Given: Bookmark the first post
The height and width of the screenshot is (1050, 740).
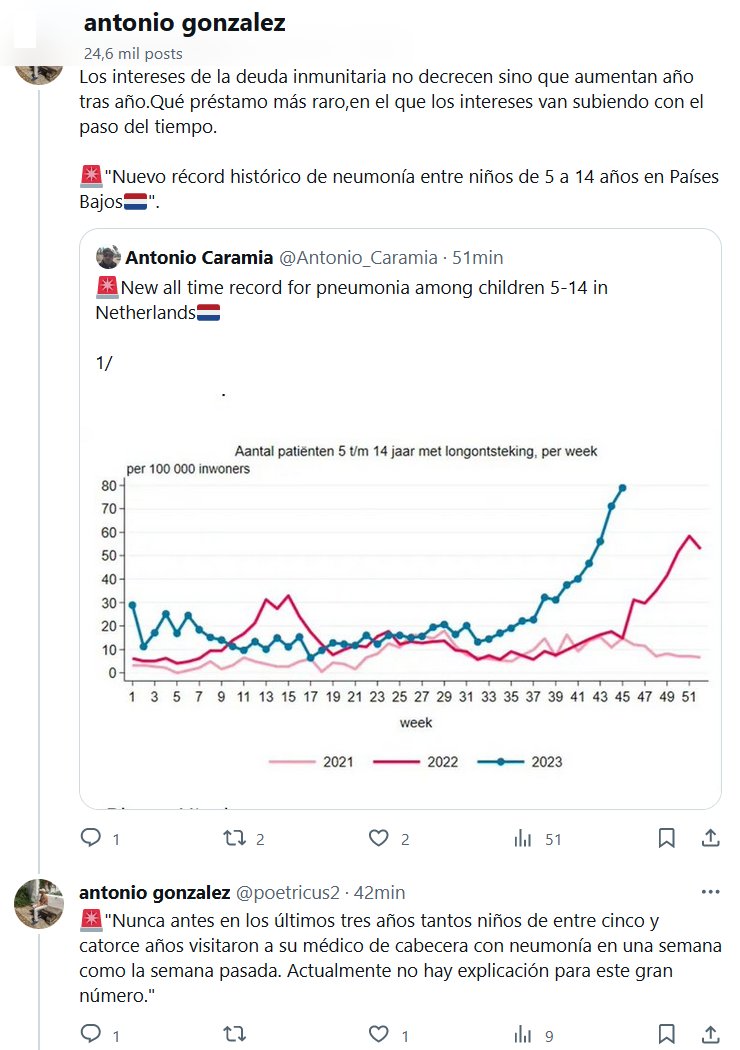Looking at the screenshot, I should coord(666,838).
